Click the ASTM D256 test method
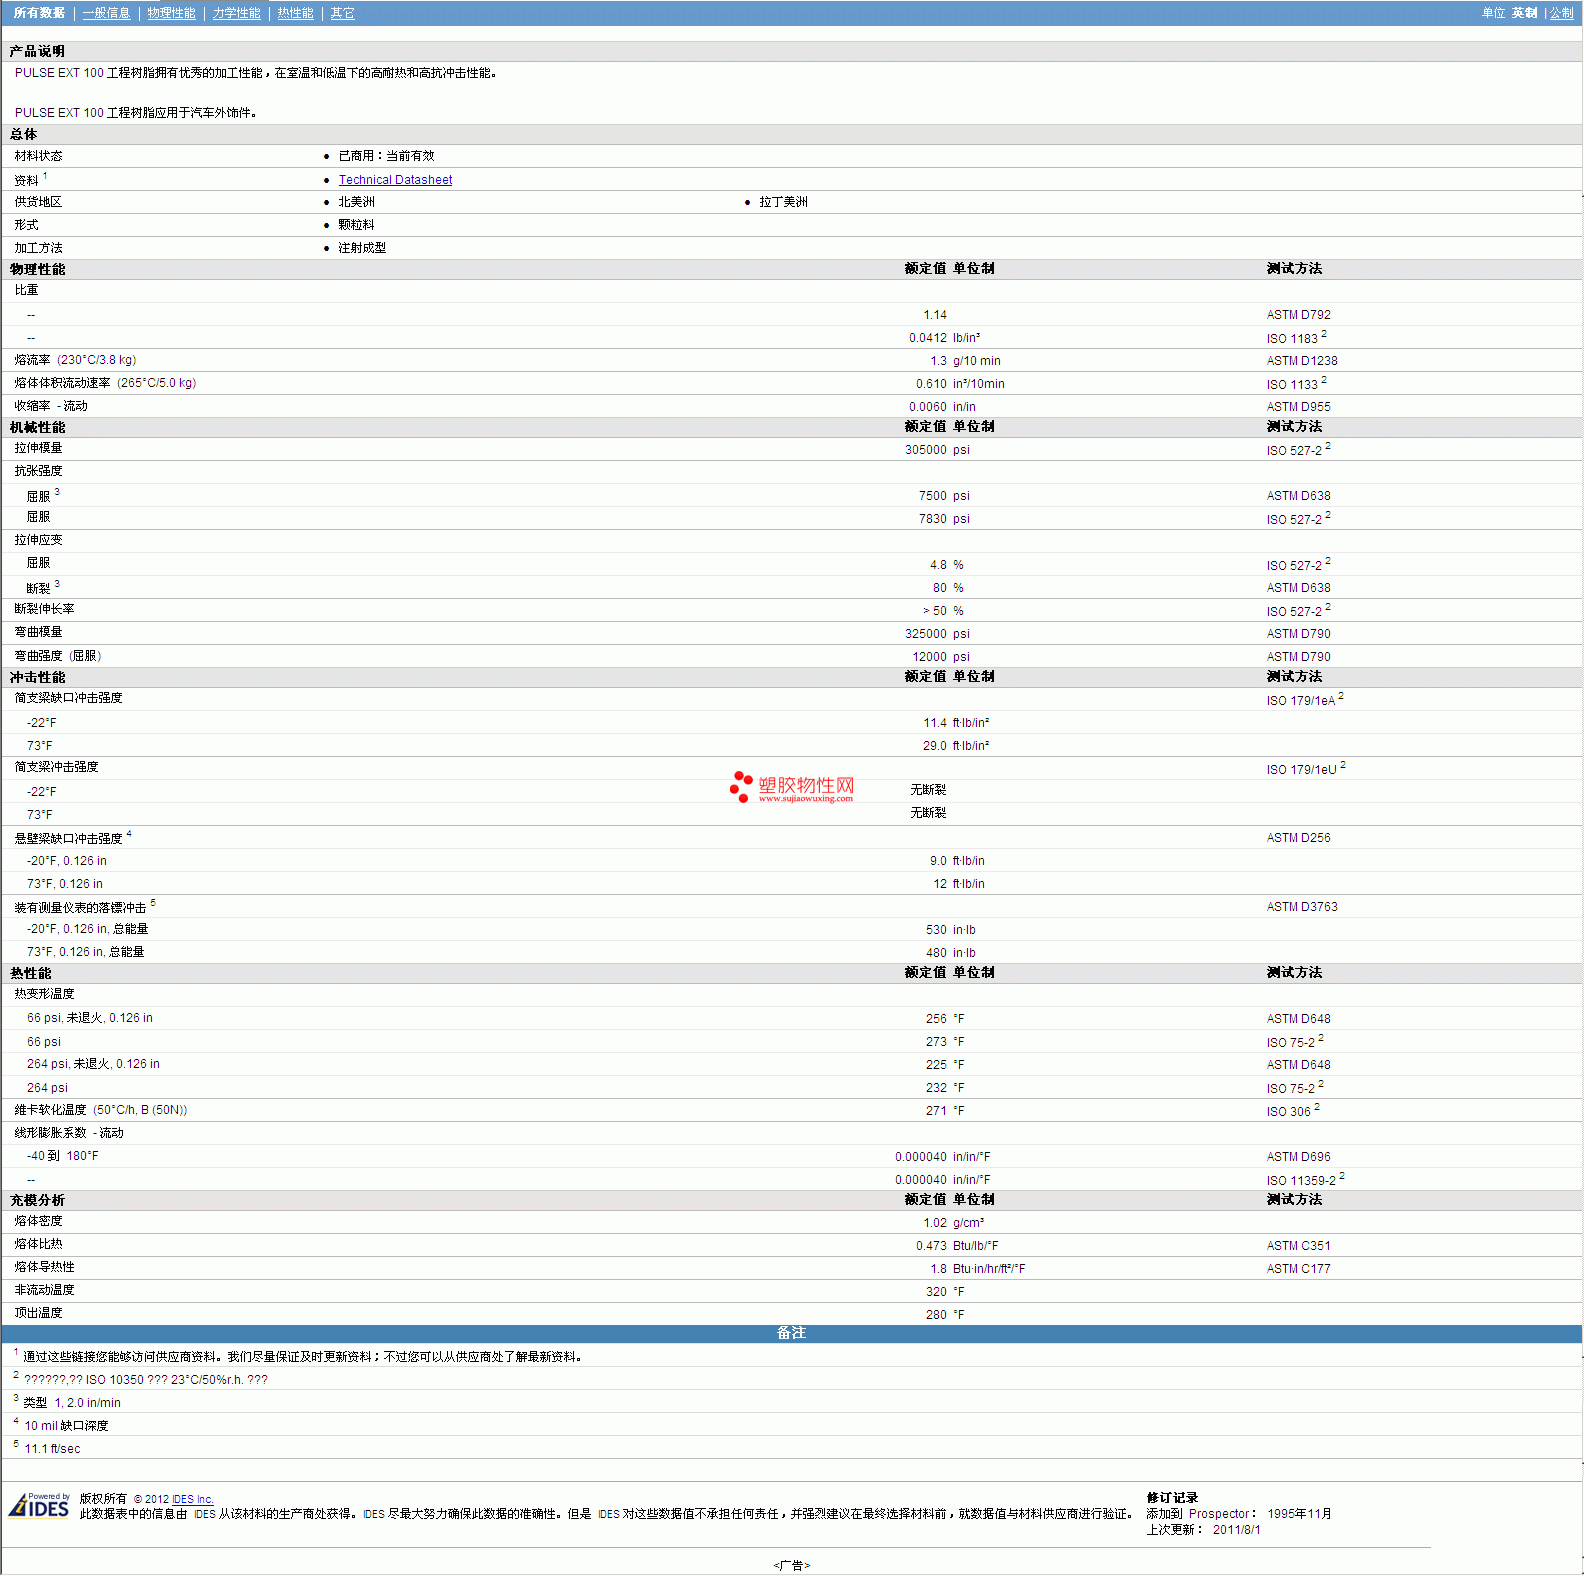 pyautogui.click(x=1298, y=838)
